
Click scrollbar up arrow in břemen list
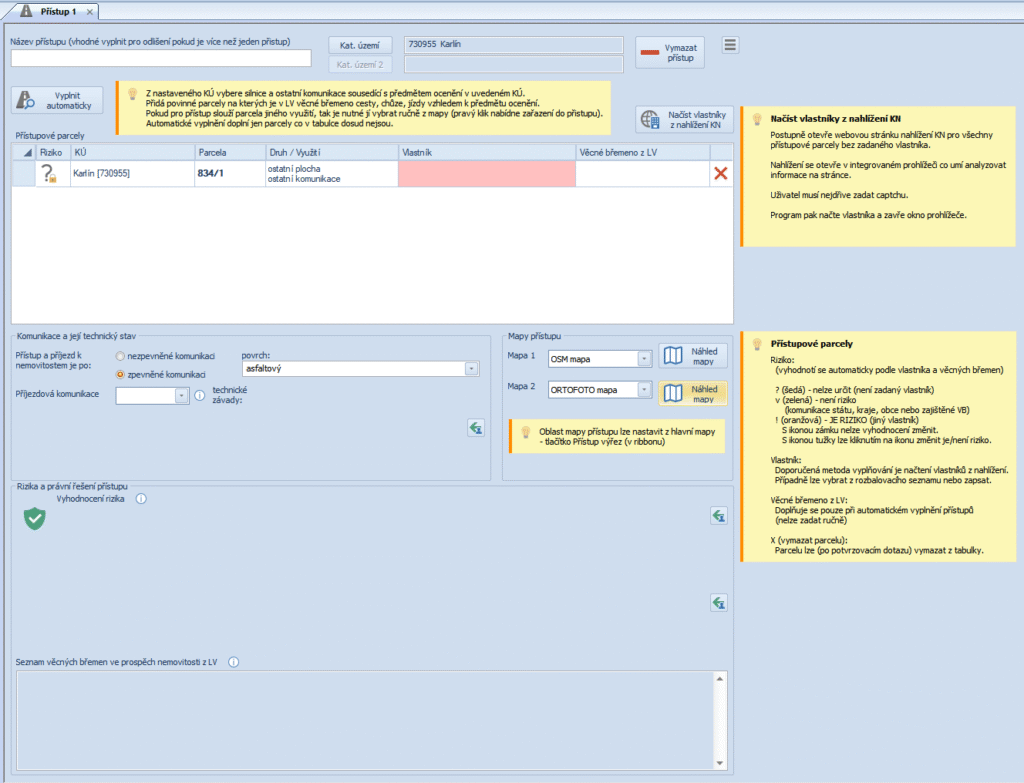tap(720, 679)
